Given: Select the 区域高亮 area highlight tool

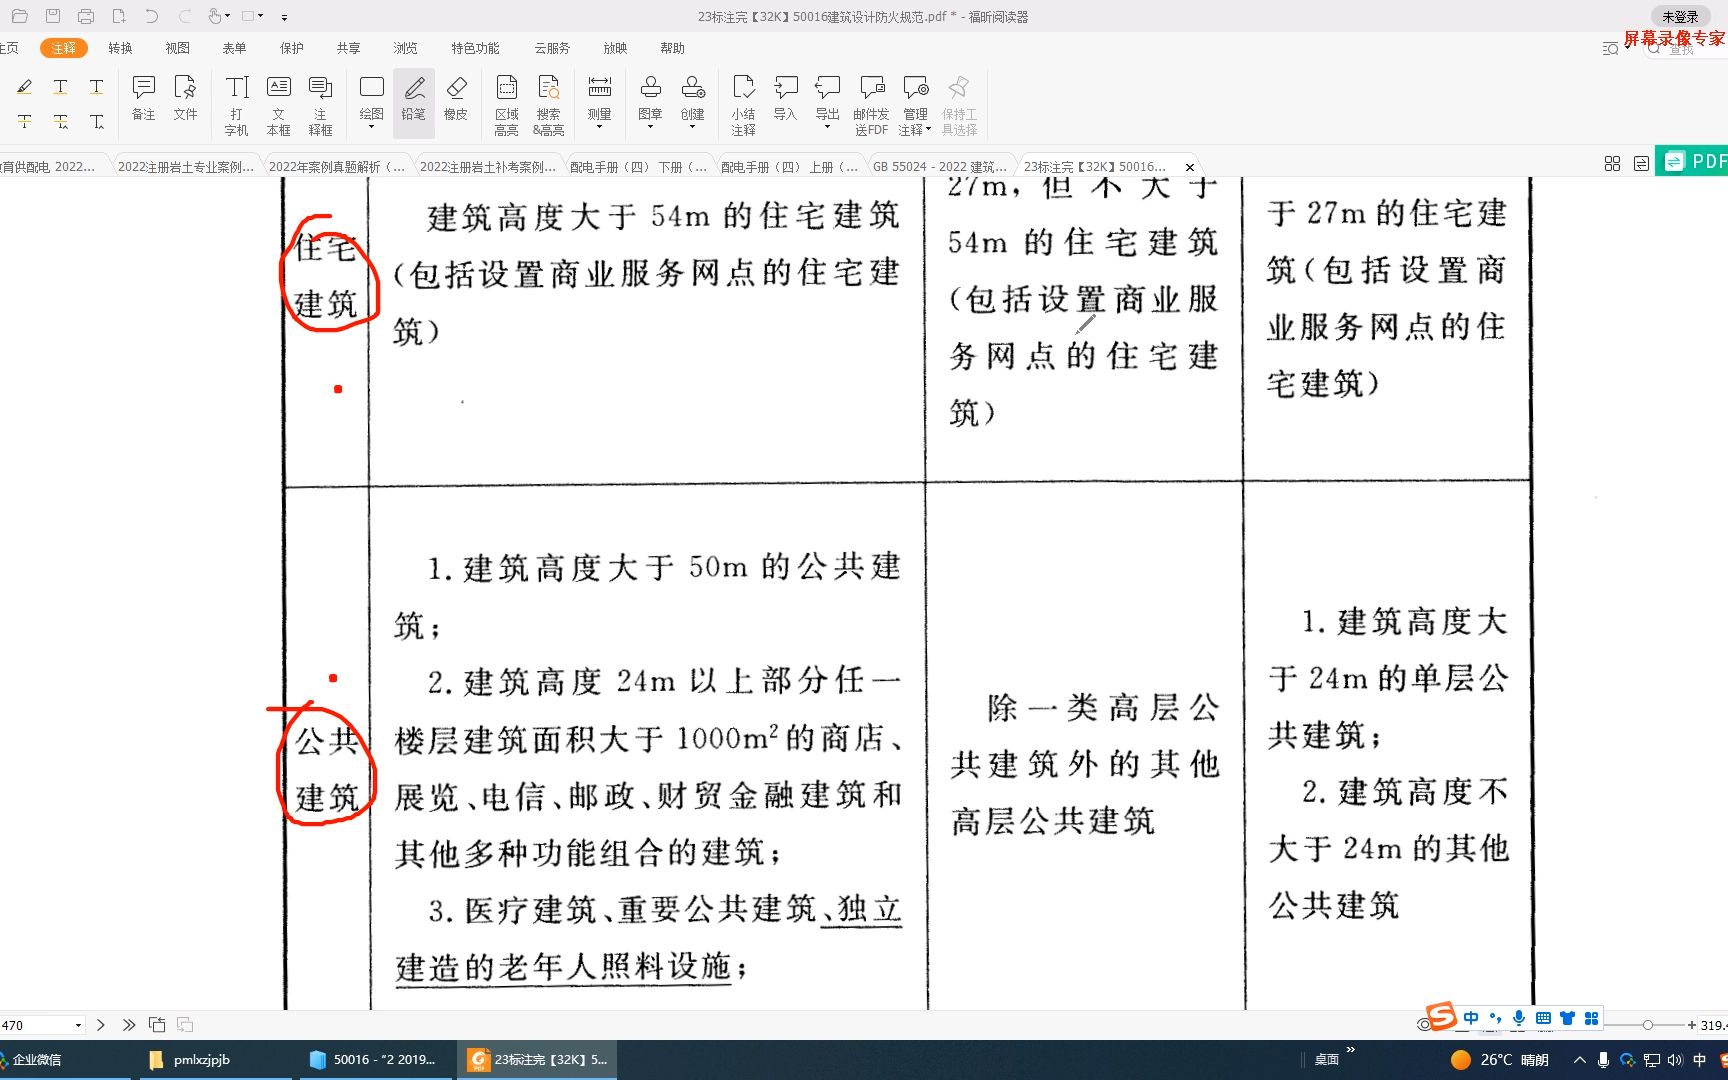Looking at the screenshot, I should (x=507, y=105).
